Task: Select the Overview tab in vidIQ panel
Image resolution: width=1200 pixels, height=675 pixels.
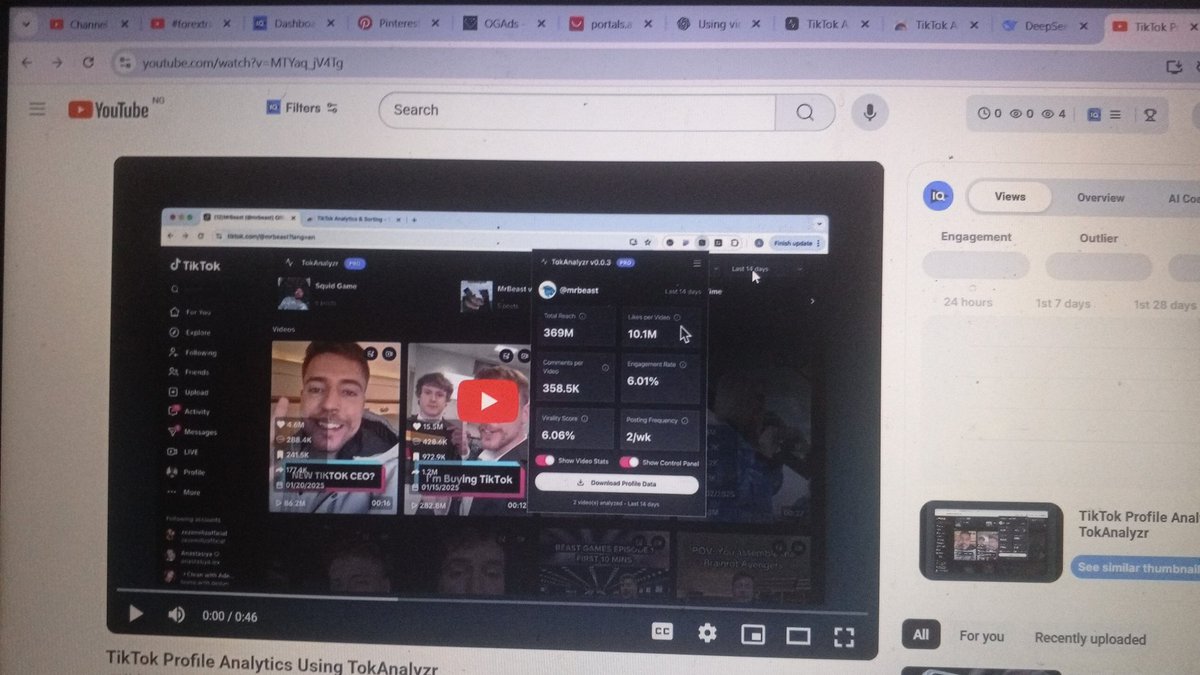Action: tap(1100, 197)
